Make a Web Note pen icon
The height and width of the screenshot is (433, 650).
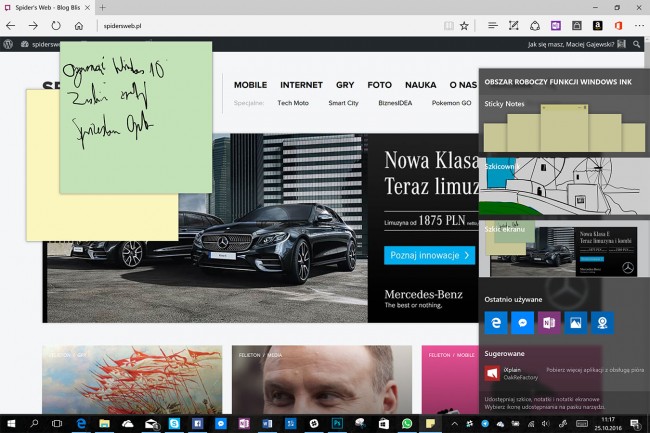pyautogui.click(x=514, y=26)
